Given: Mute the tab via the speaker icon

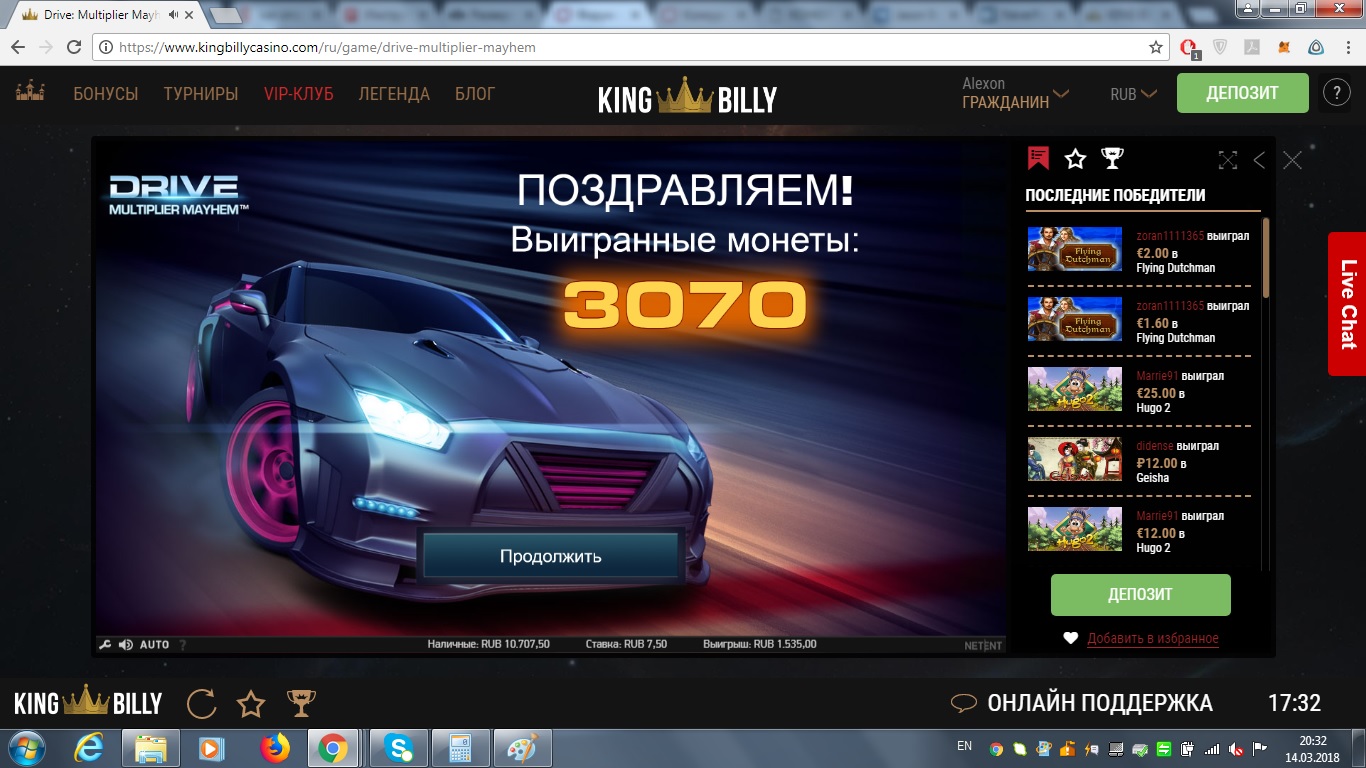Looking at the screenshot, I should point(175,15).
